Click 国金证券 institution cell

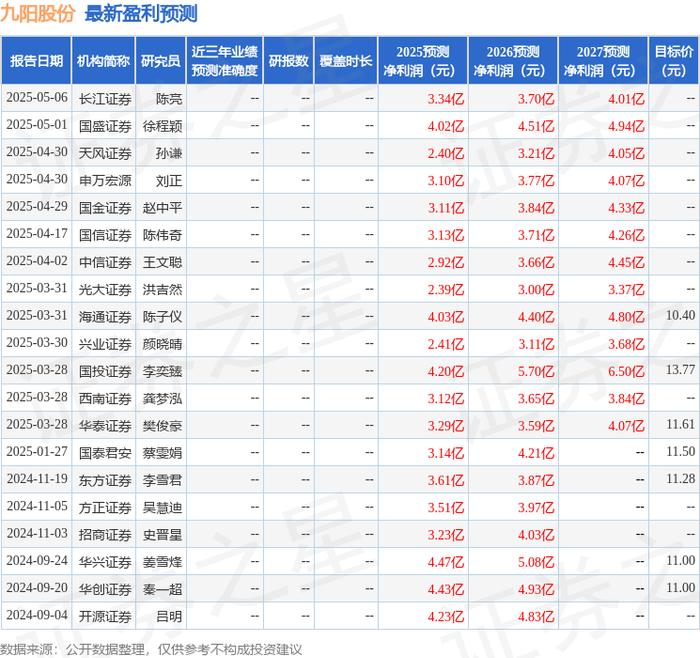point(105,208)
